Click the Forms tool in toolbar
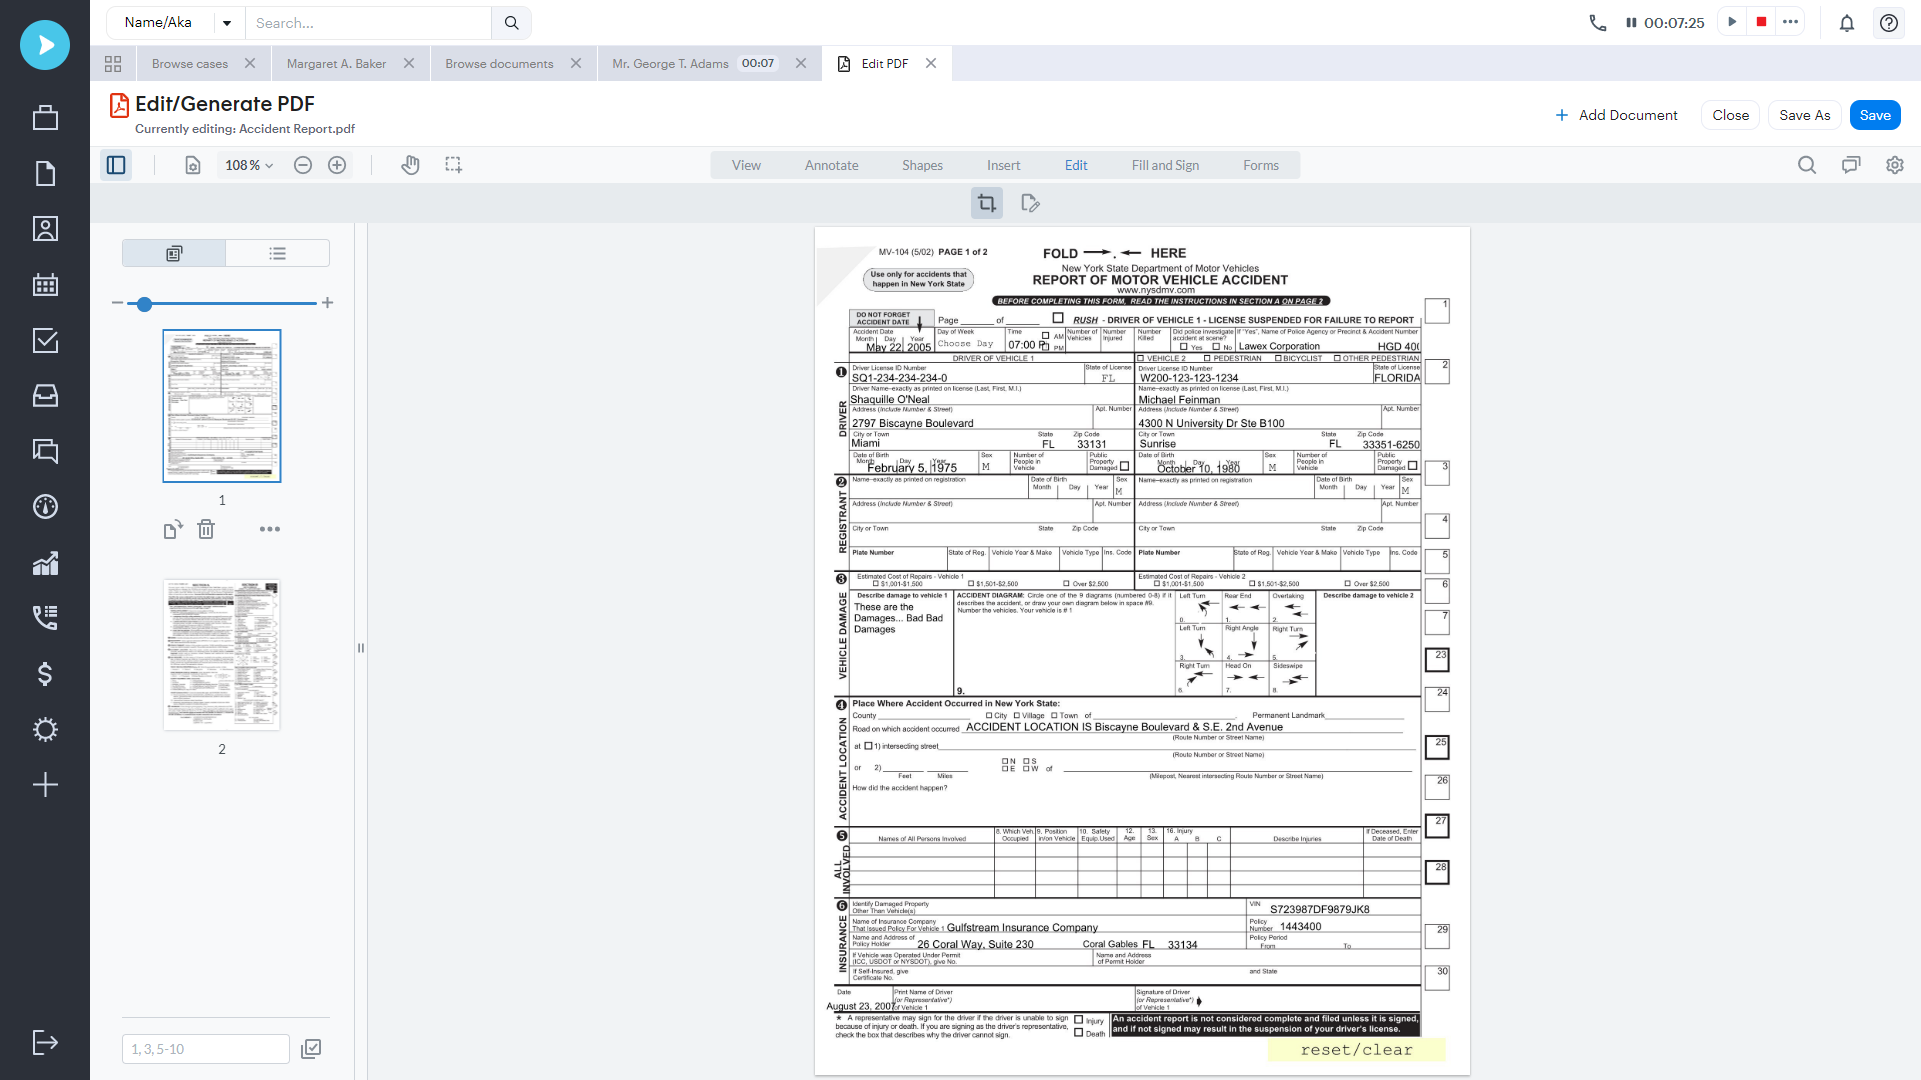This screenshot has height=1080, width=1921. [1261, 165]
